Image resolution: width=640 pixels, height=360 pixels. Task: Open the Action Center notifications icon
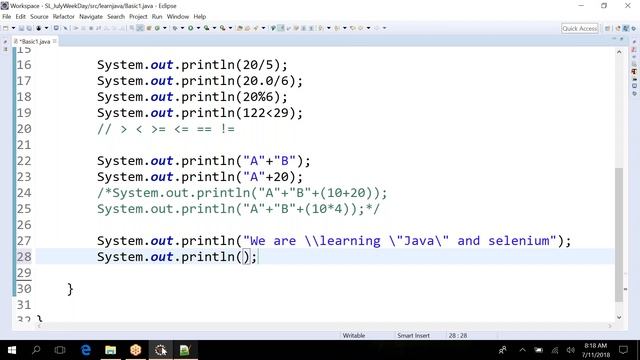[623, 350]
